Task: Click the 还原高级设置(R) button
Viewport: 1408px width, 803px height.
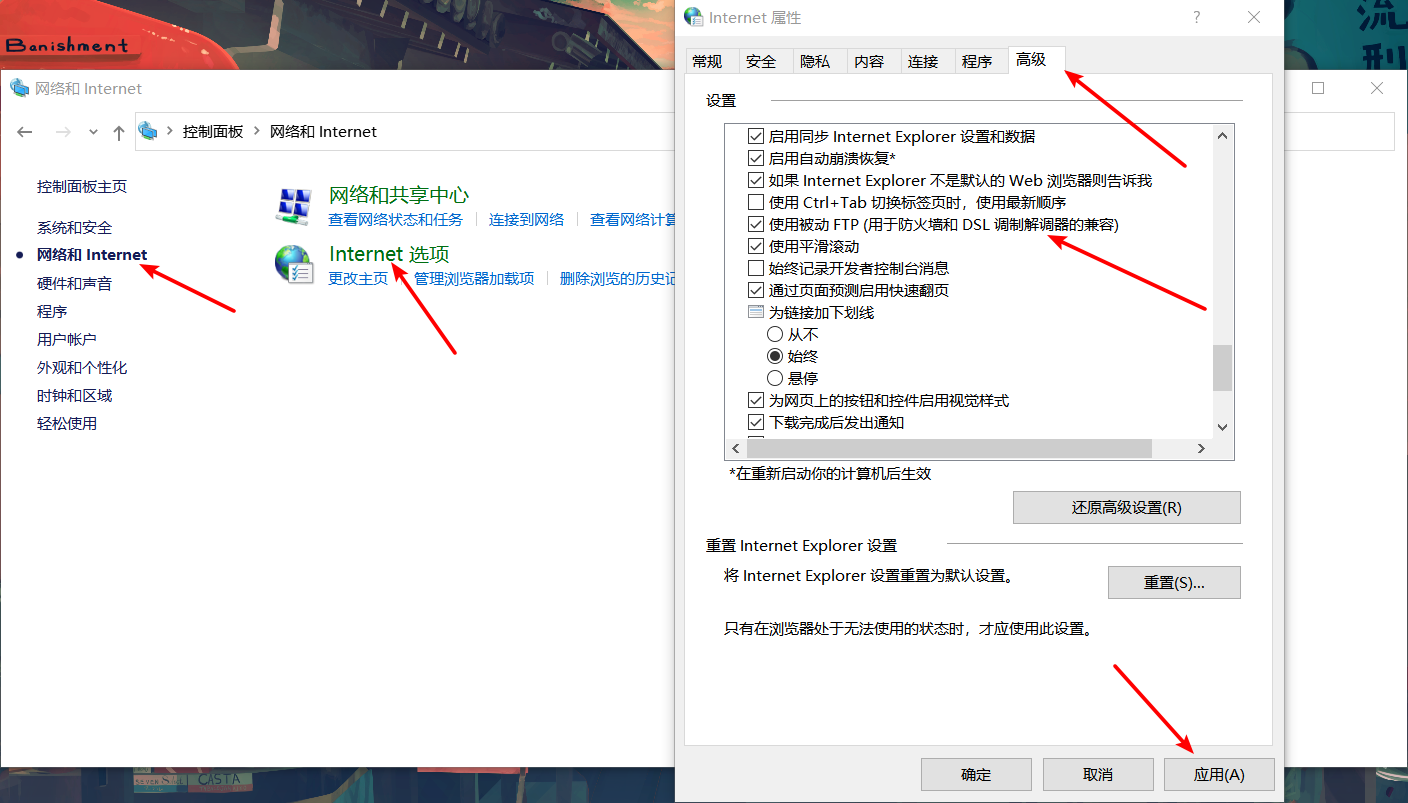Action: (1127, 507)
